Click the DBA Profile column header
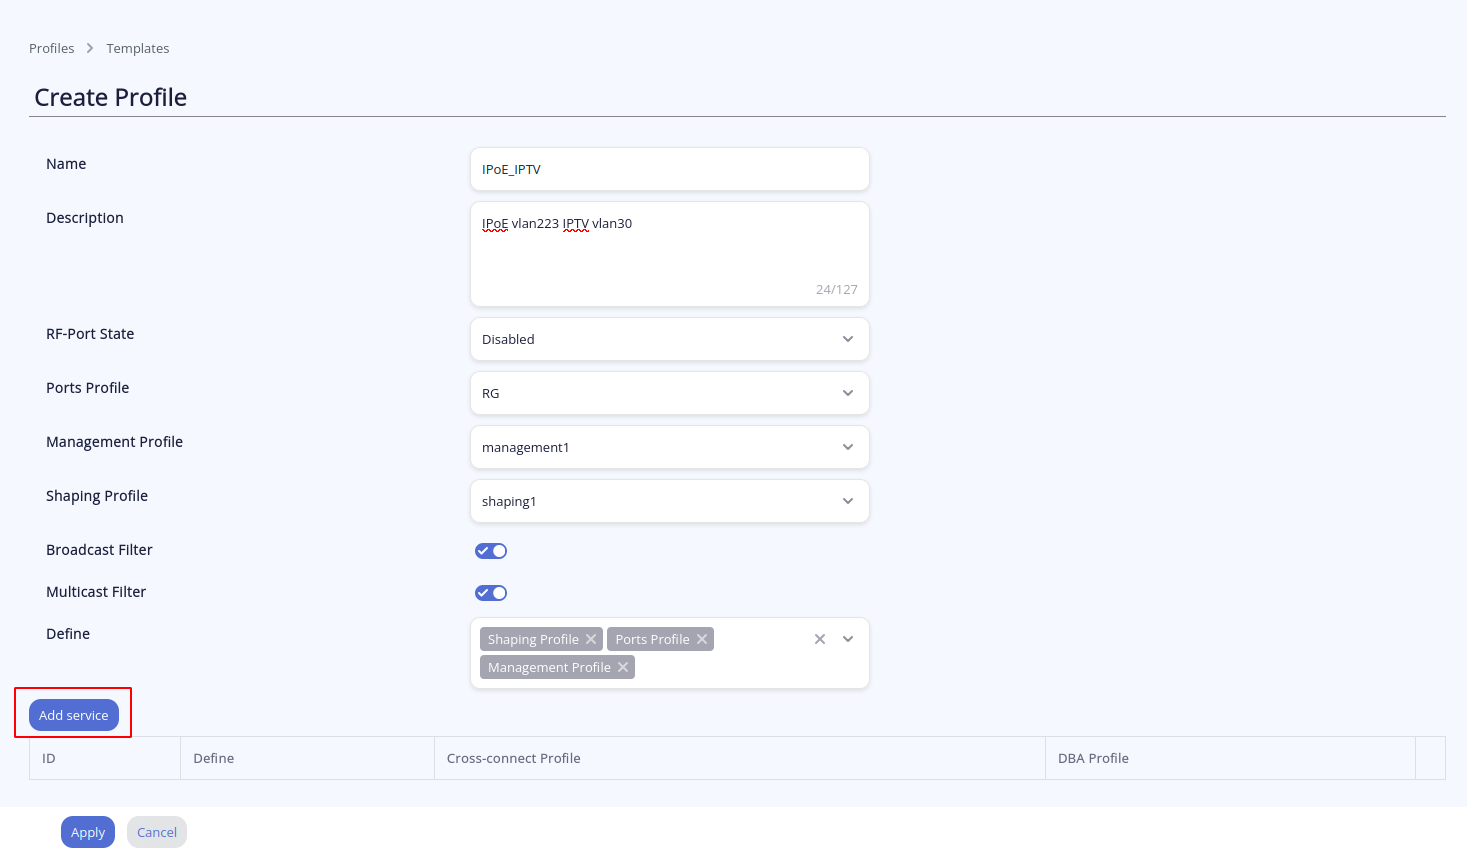This screenshot has width=1467, height=855. click(x=1093, y=758)
